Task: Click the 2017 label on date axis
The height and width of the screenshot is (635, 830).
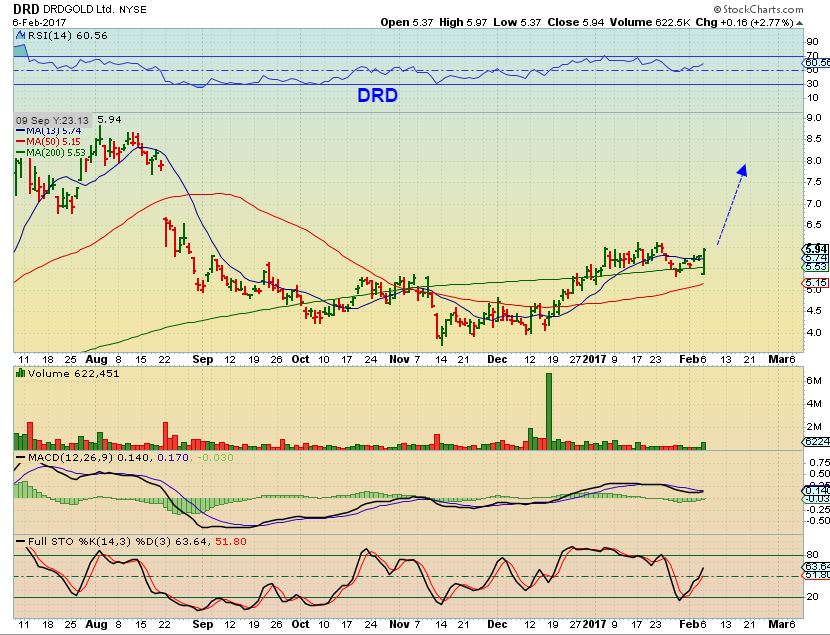Action: pyautogui.click(x=598, y=357)
